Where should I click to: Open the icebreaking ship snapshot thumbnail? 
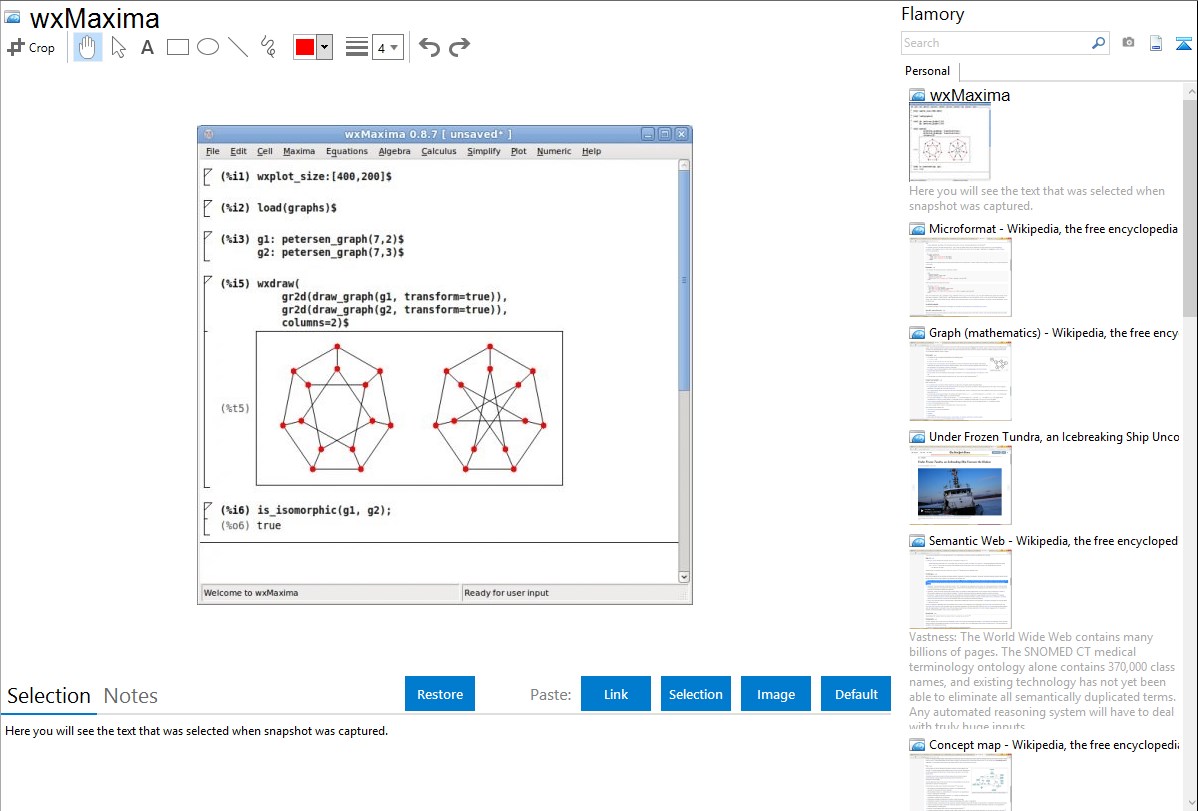960,485
